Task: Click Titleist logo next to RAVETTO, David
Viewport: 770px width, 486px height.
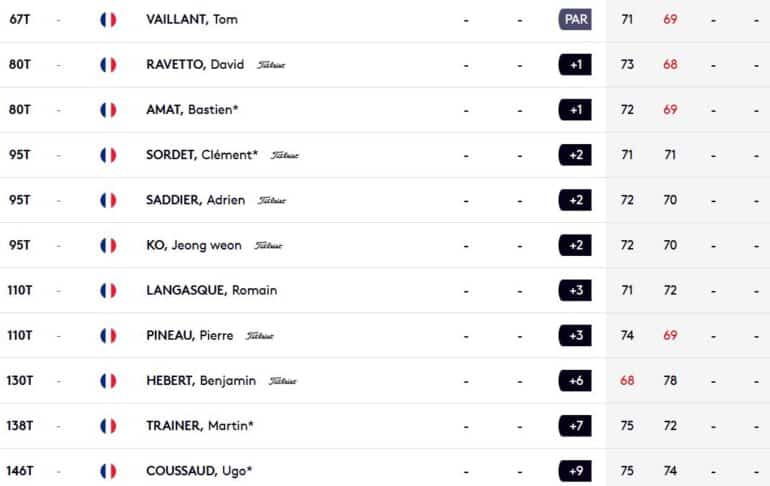Action: pyautogui.click(x=271, y=65)
